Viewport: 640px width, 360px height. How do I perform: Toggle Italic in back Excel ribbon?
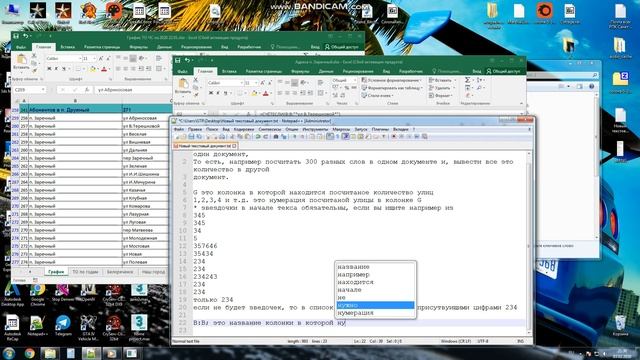[x=56, y=68]
